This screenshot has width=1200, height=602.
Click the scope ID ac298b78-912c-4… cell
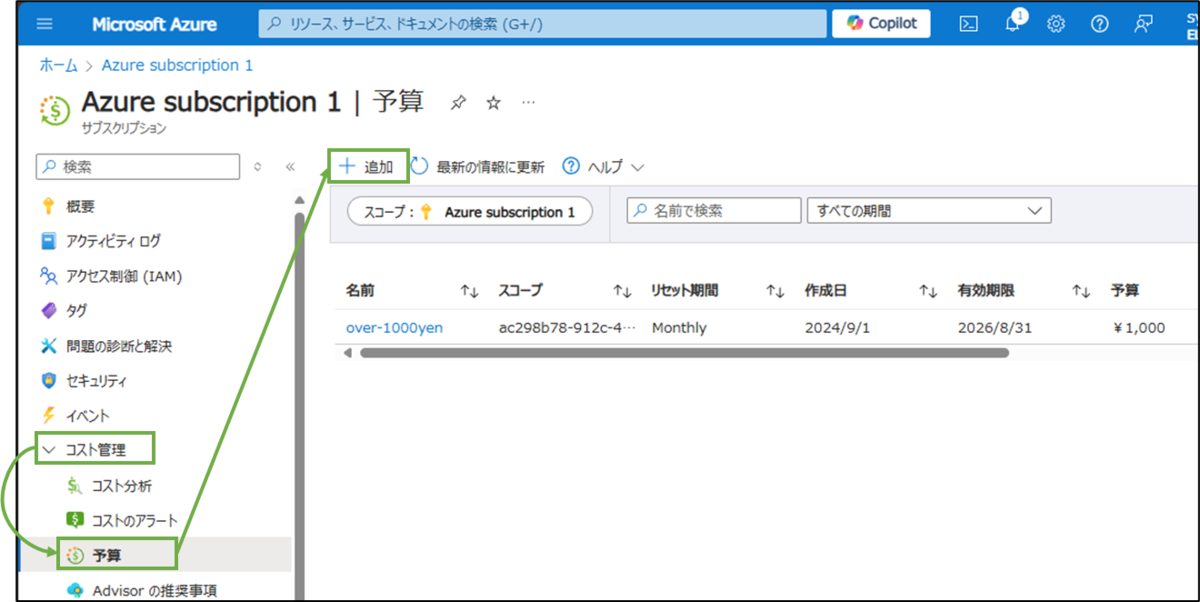click(567, 327)
